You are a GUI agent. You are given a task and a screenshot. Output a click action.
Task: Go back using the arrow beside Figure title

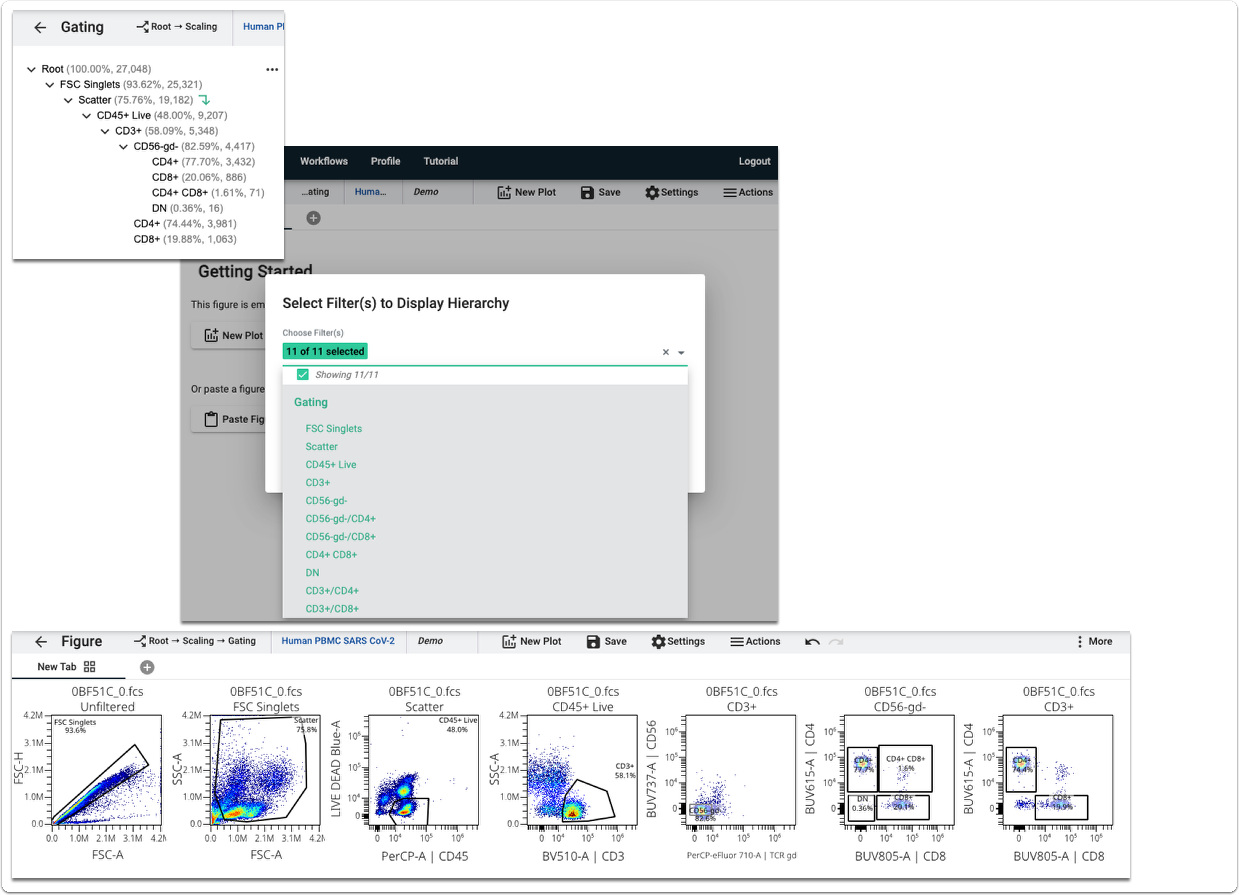click(x=40, y=642)
